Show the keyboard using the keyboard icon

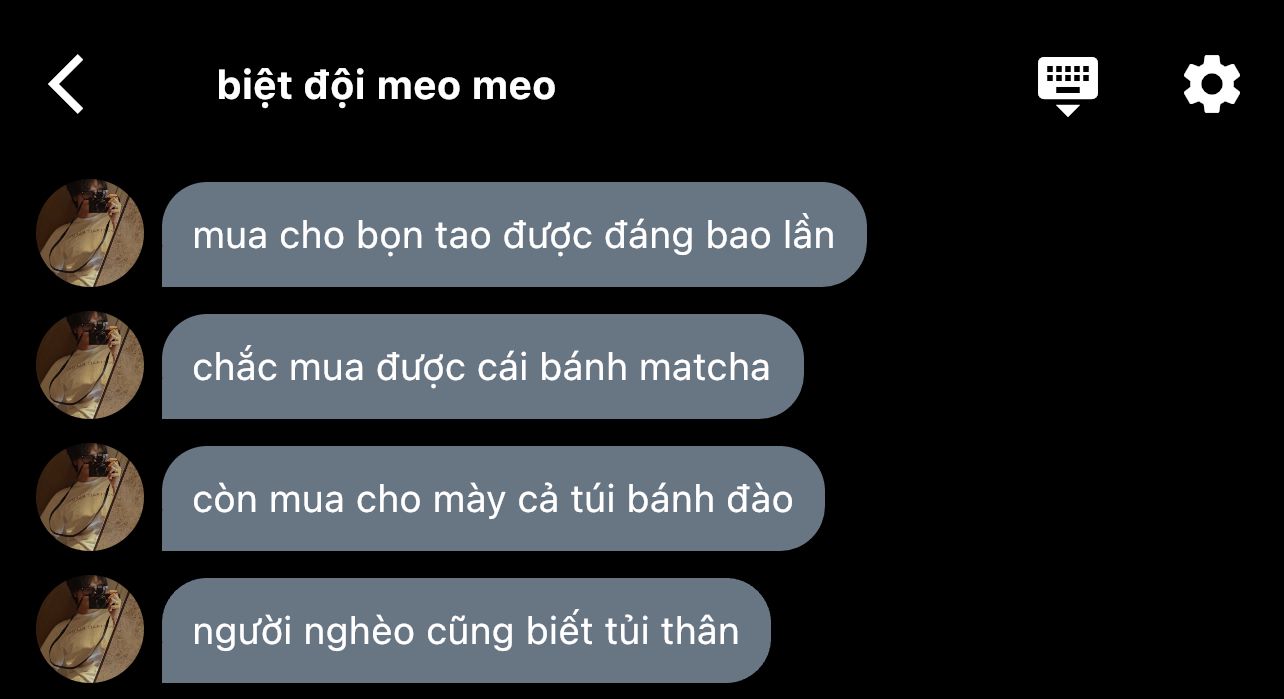1068,86
